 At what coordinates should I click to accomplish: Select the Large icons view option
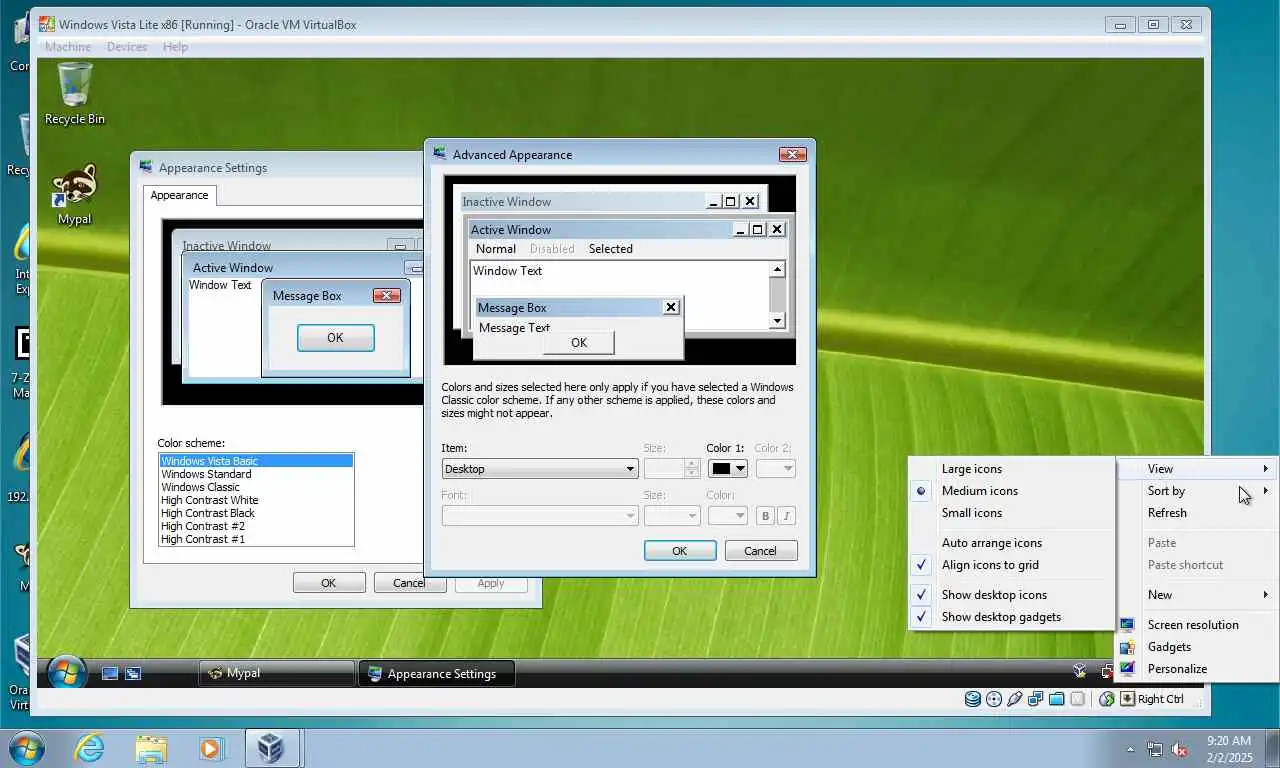pos(1012,469)
